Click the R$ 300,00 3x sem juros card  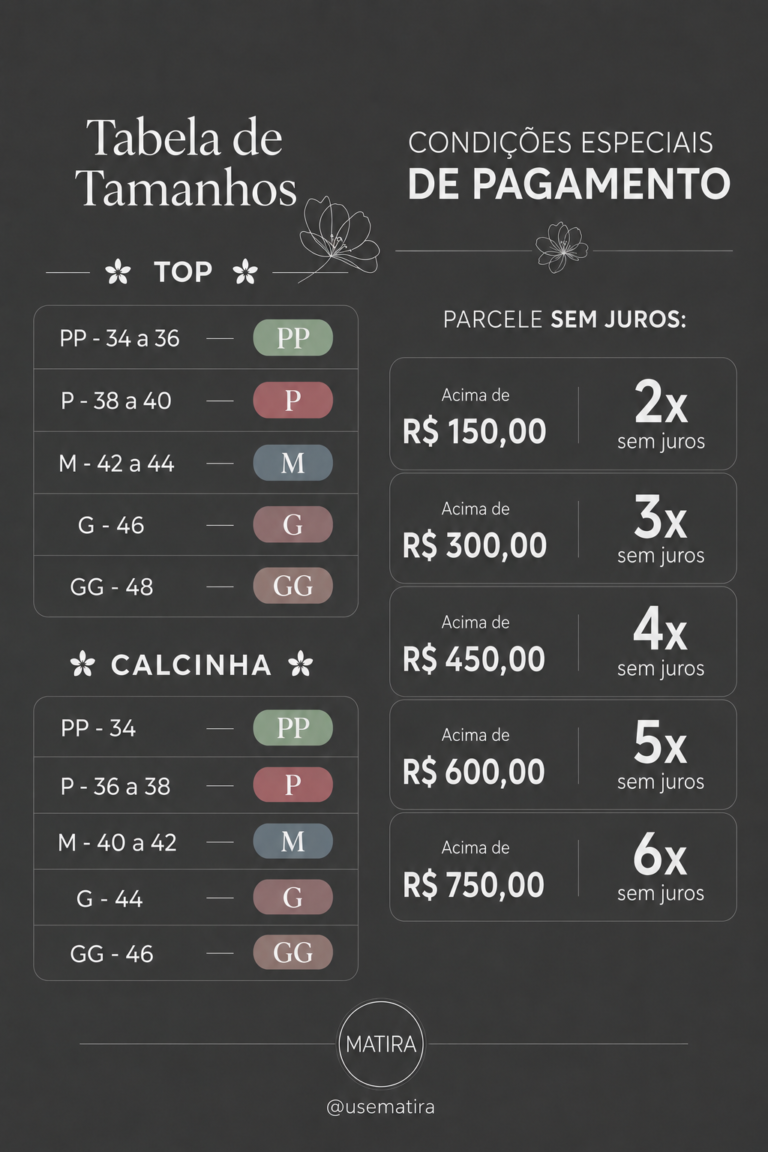[x=563, y=528]
